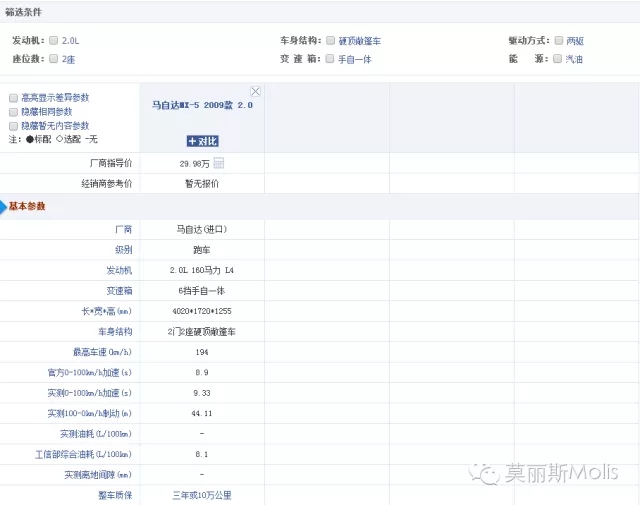Viewport: 640px width, 505px height.
Task: Select the 暂无报价 dealer price cell
Action: (x=202, y=184)
